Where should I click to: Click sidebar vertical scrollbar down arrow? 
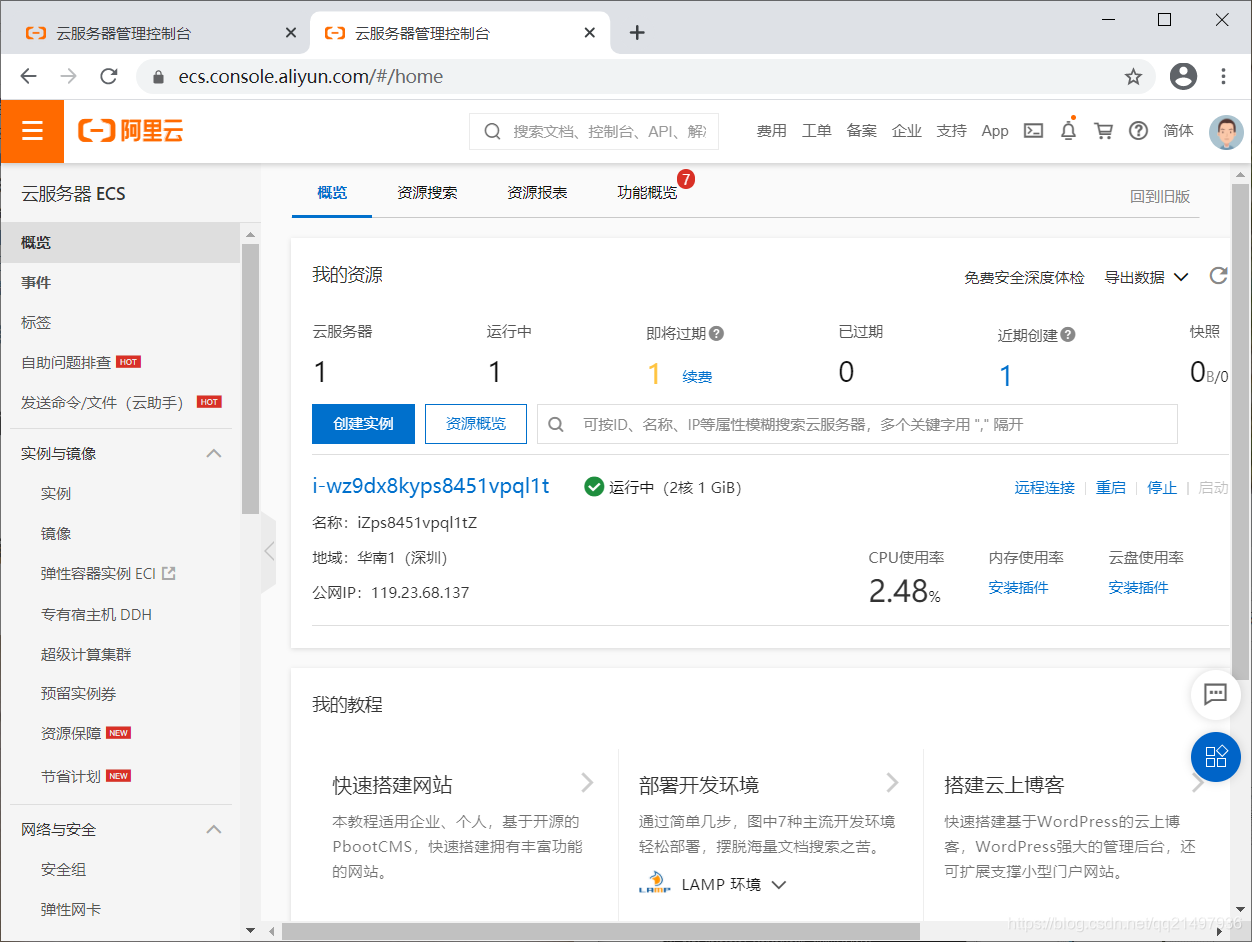tap(250, 930)
